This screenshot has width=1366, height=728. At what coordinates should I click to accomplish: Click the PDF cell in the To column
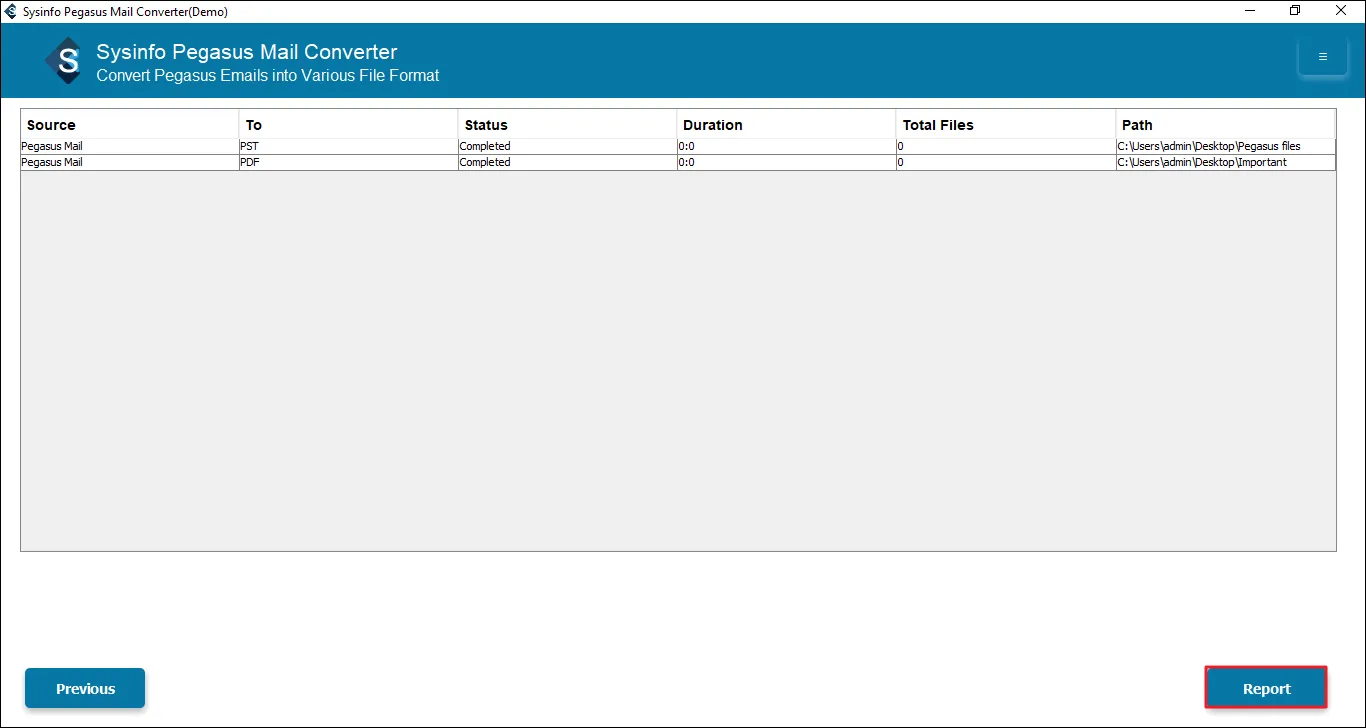349,162
